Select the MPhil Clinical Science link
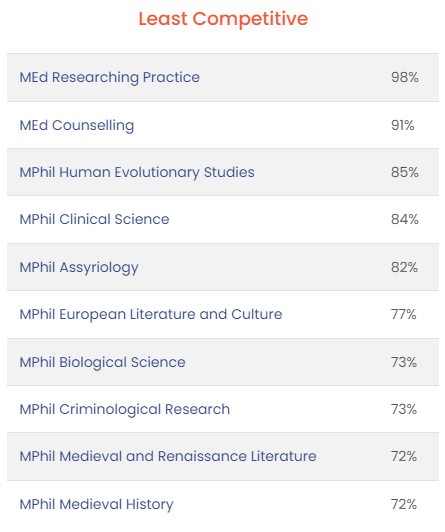The height and width of the screenshot is (532, 445). click(94, 220)
